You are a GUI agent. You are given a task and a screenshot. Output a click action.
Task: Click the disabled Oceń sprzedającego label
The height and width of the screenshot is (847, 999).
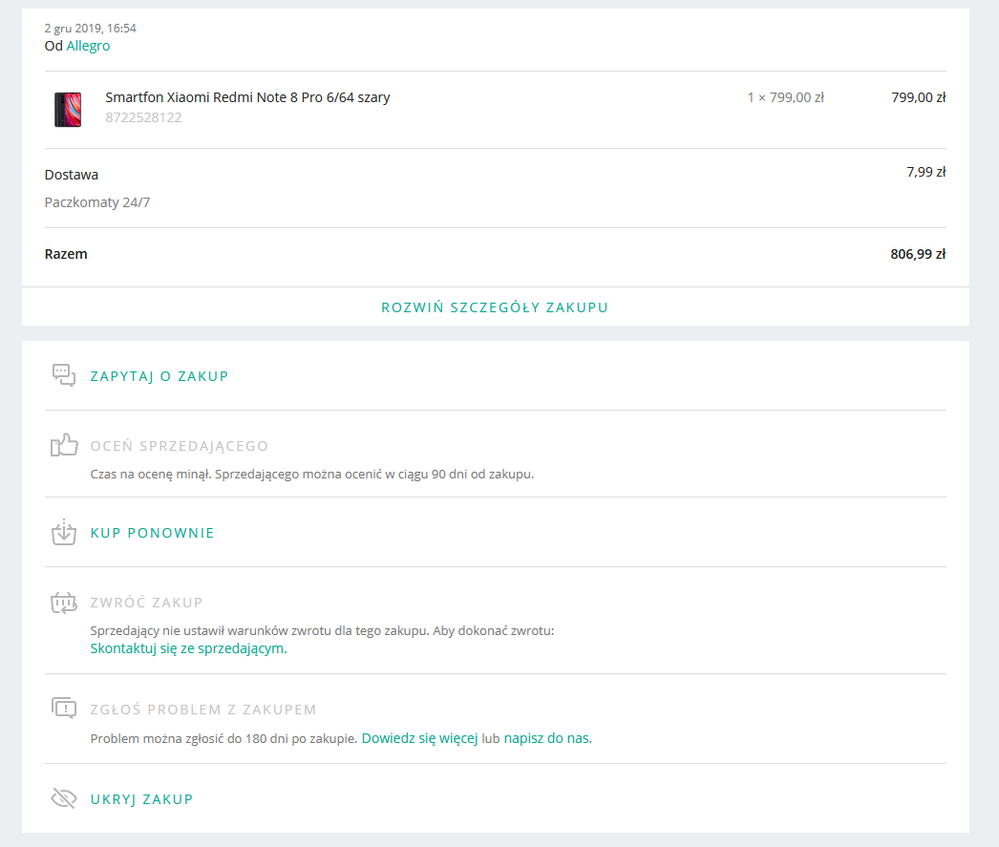179,446
